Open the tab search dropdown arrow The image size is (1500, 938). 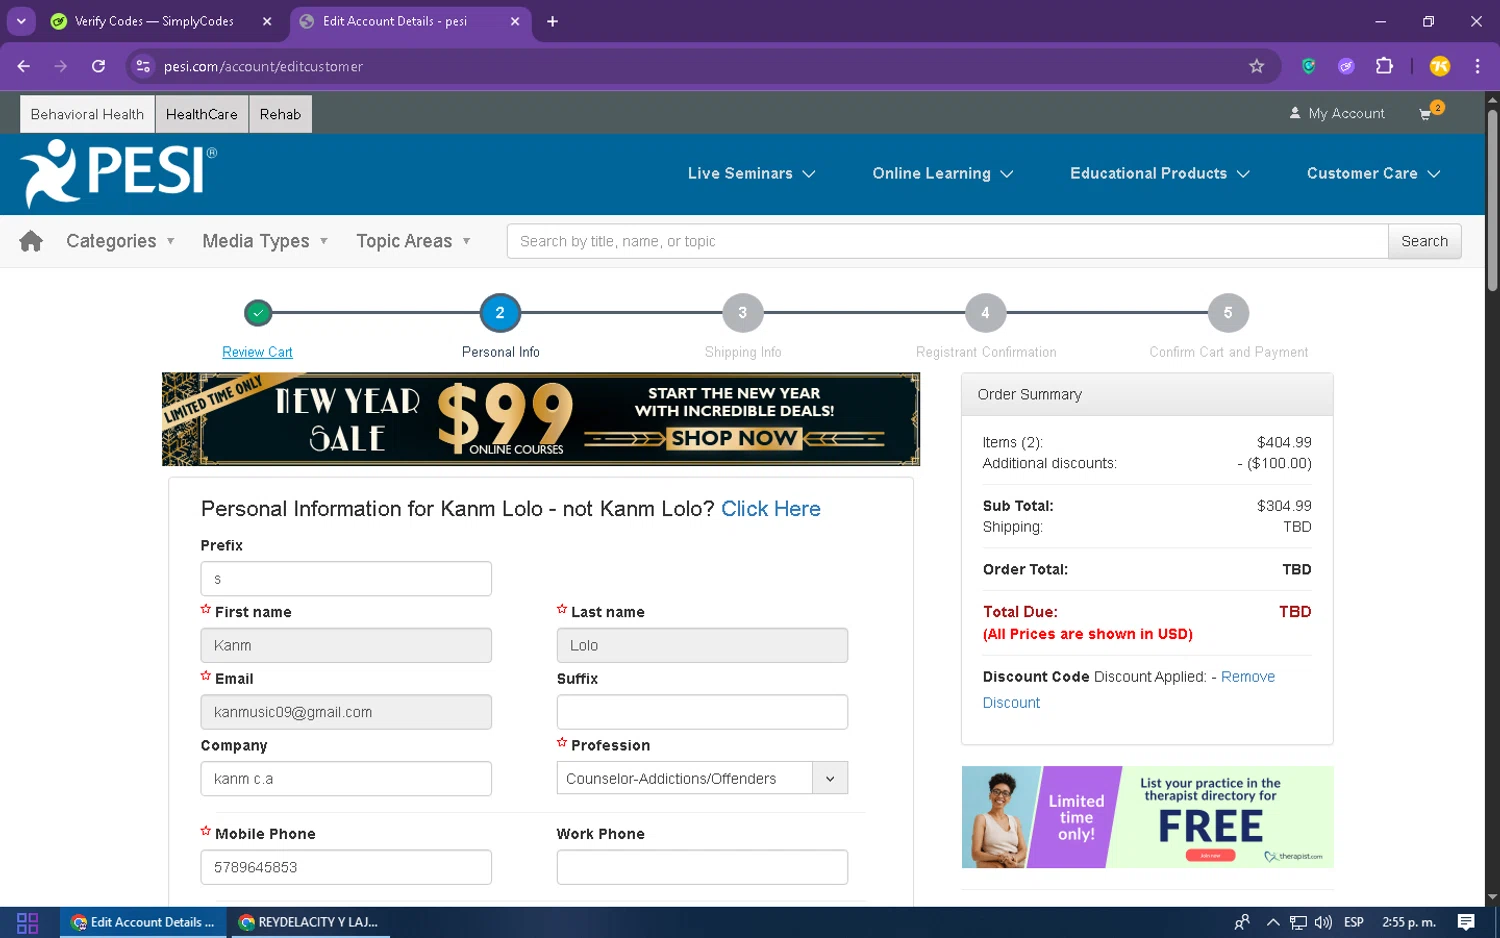point(21,21)
